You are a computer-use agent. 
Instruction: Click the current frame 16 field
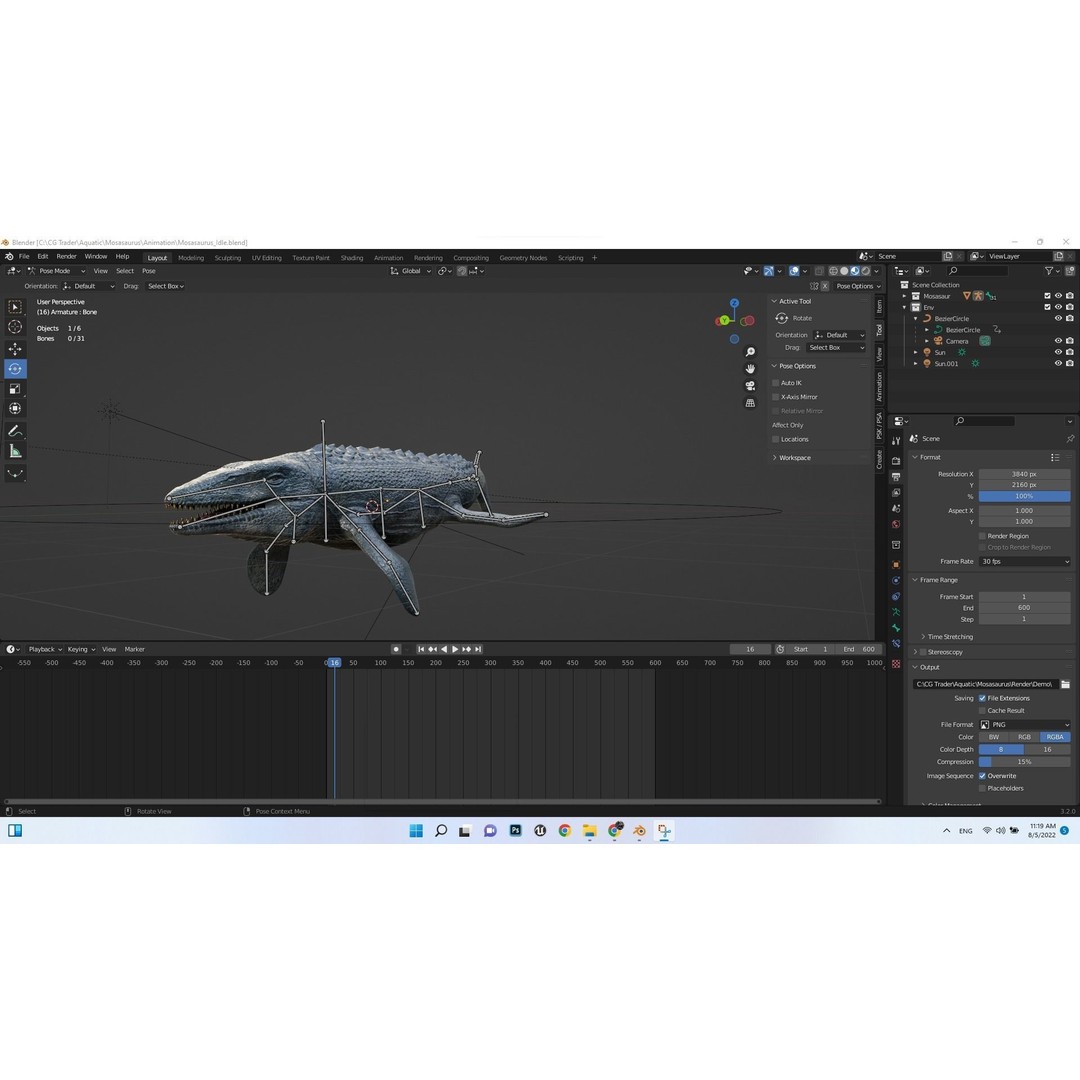[749, 650]
